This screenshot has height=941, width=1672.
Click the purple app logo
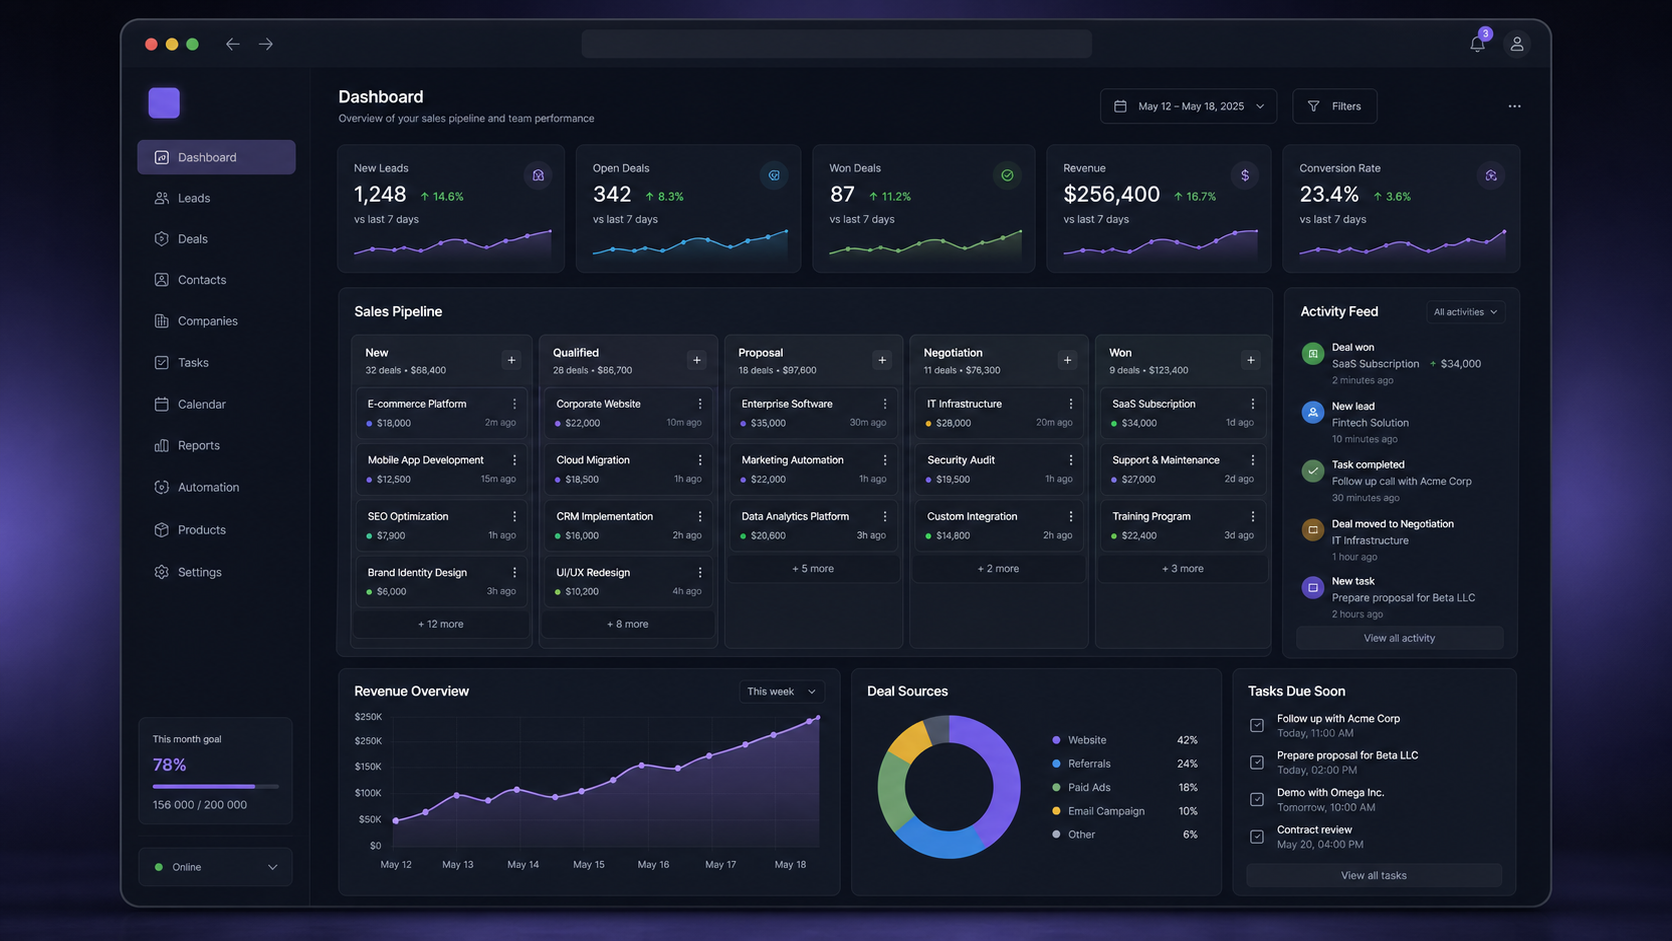[x=164, y=103]
